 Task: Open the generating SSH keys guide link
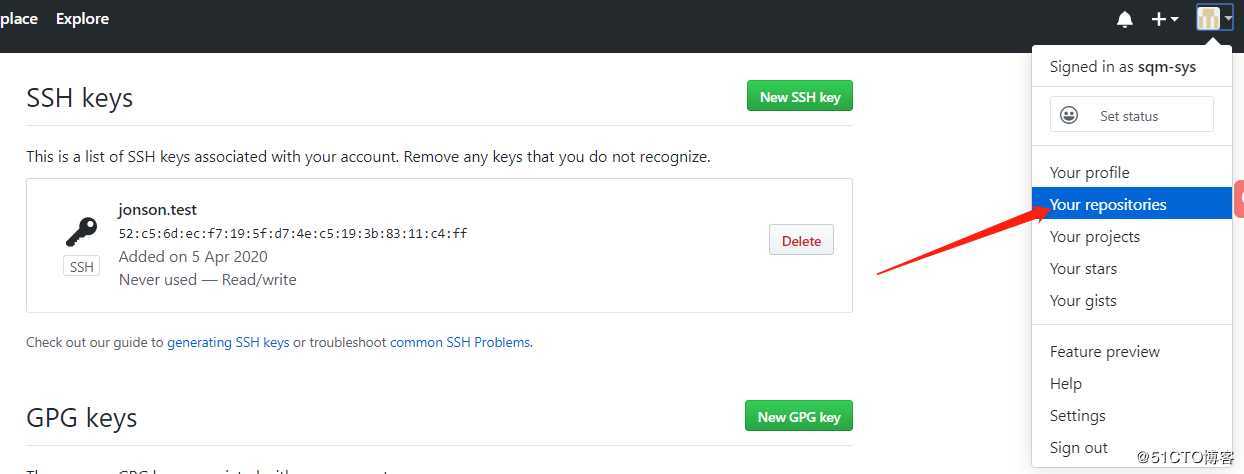coord(228,342)
